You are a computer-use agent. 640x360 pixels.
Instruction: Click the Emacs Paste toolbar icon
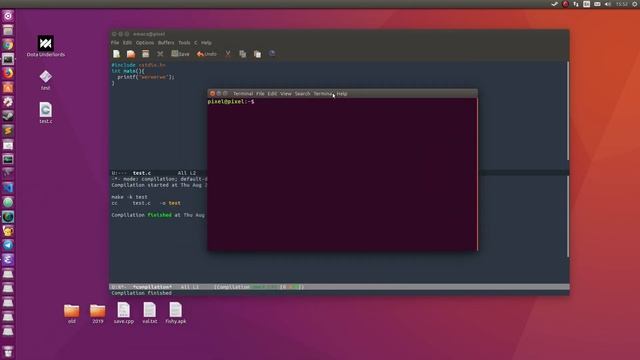[257, 54]
